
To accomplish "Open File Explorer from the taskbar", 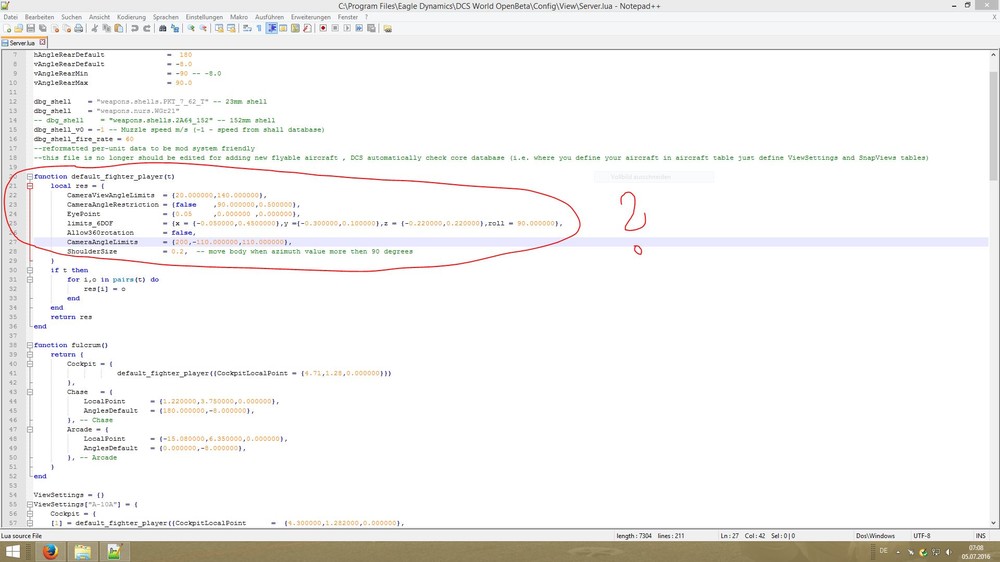I will (82, 552).
